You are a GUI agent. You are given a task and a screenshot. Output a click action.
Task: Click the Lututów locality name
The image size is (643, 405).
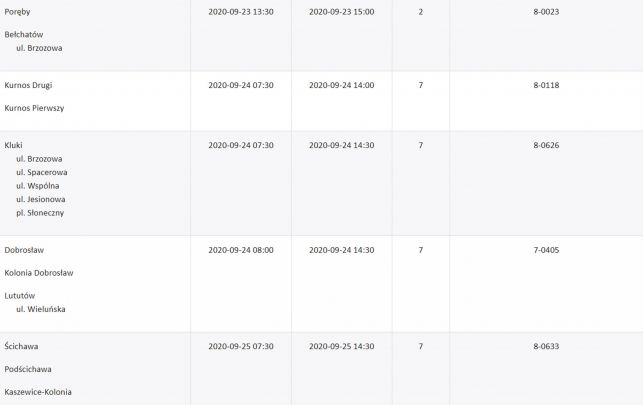click(x=21, y=296)
